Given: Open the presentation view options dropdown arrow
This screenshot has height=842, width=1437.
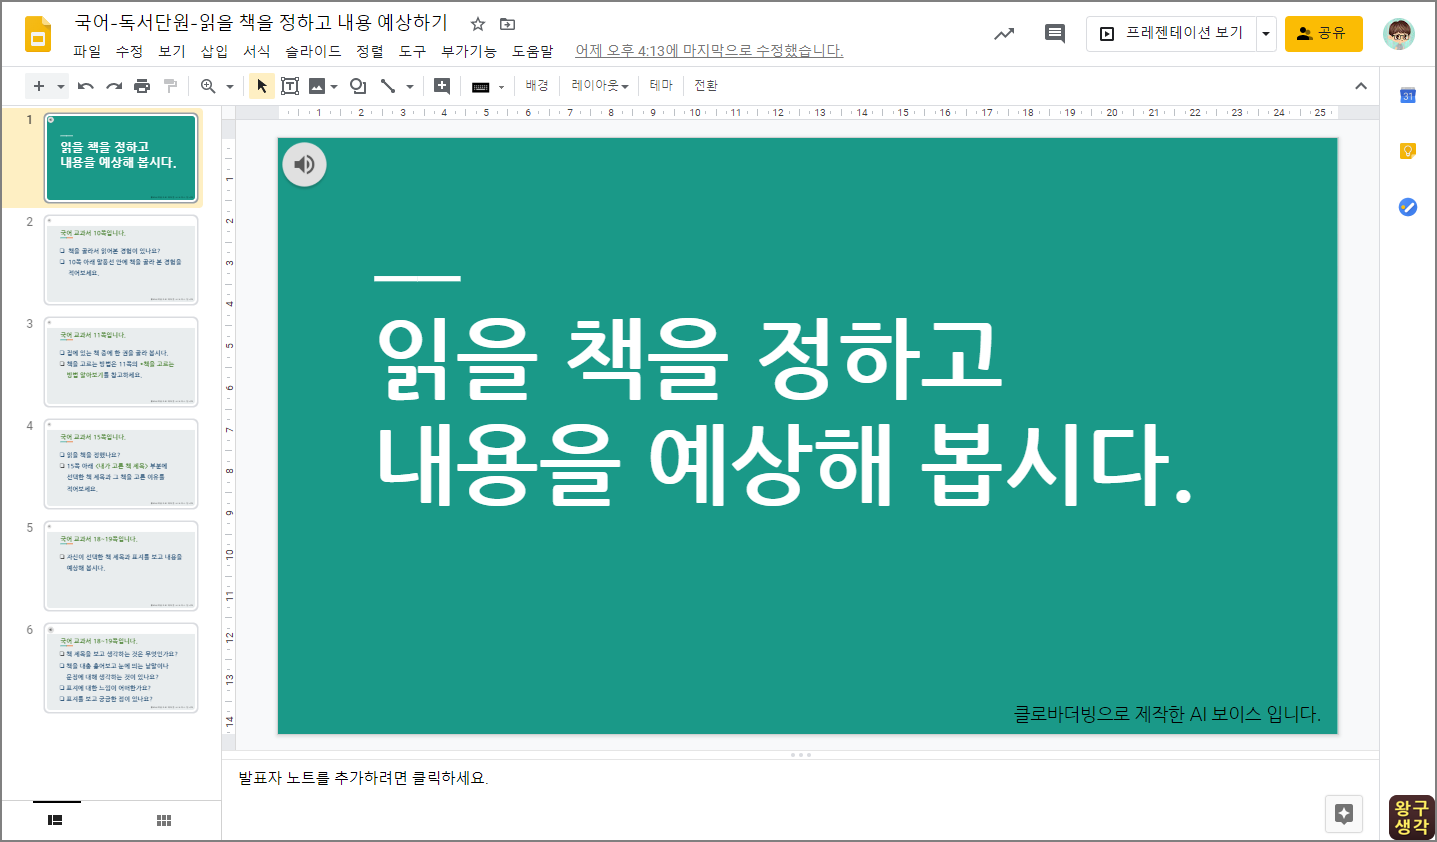Looking at the screenshot, I should (1266, 33).
